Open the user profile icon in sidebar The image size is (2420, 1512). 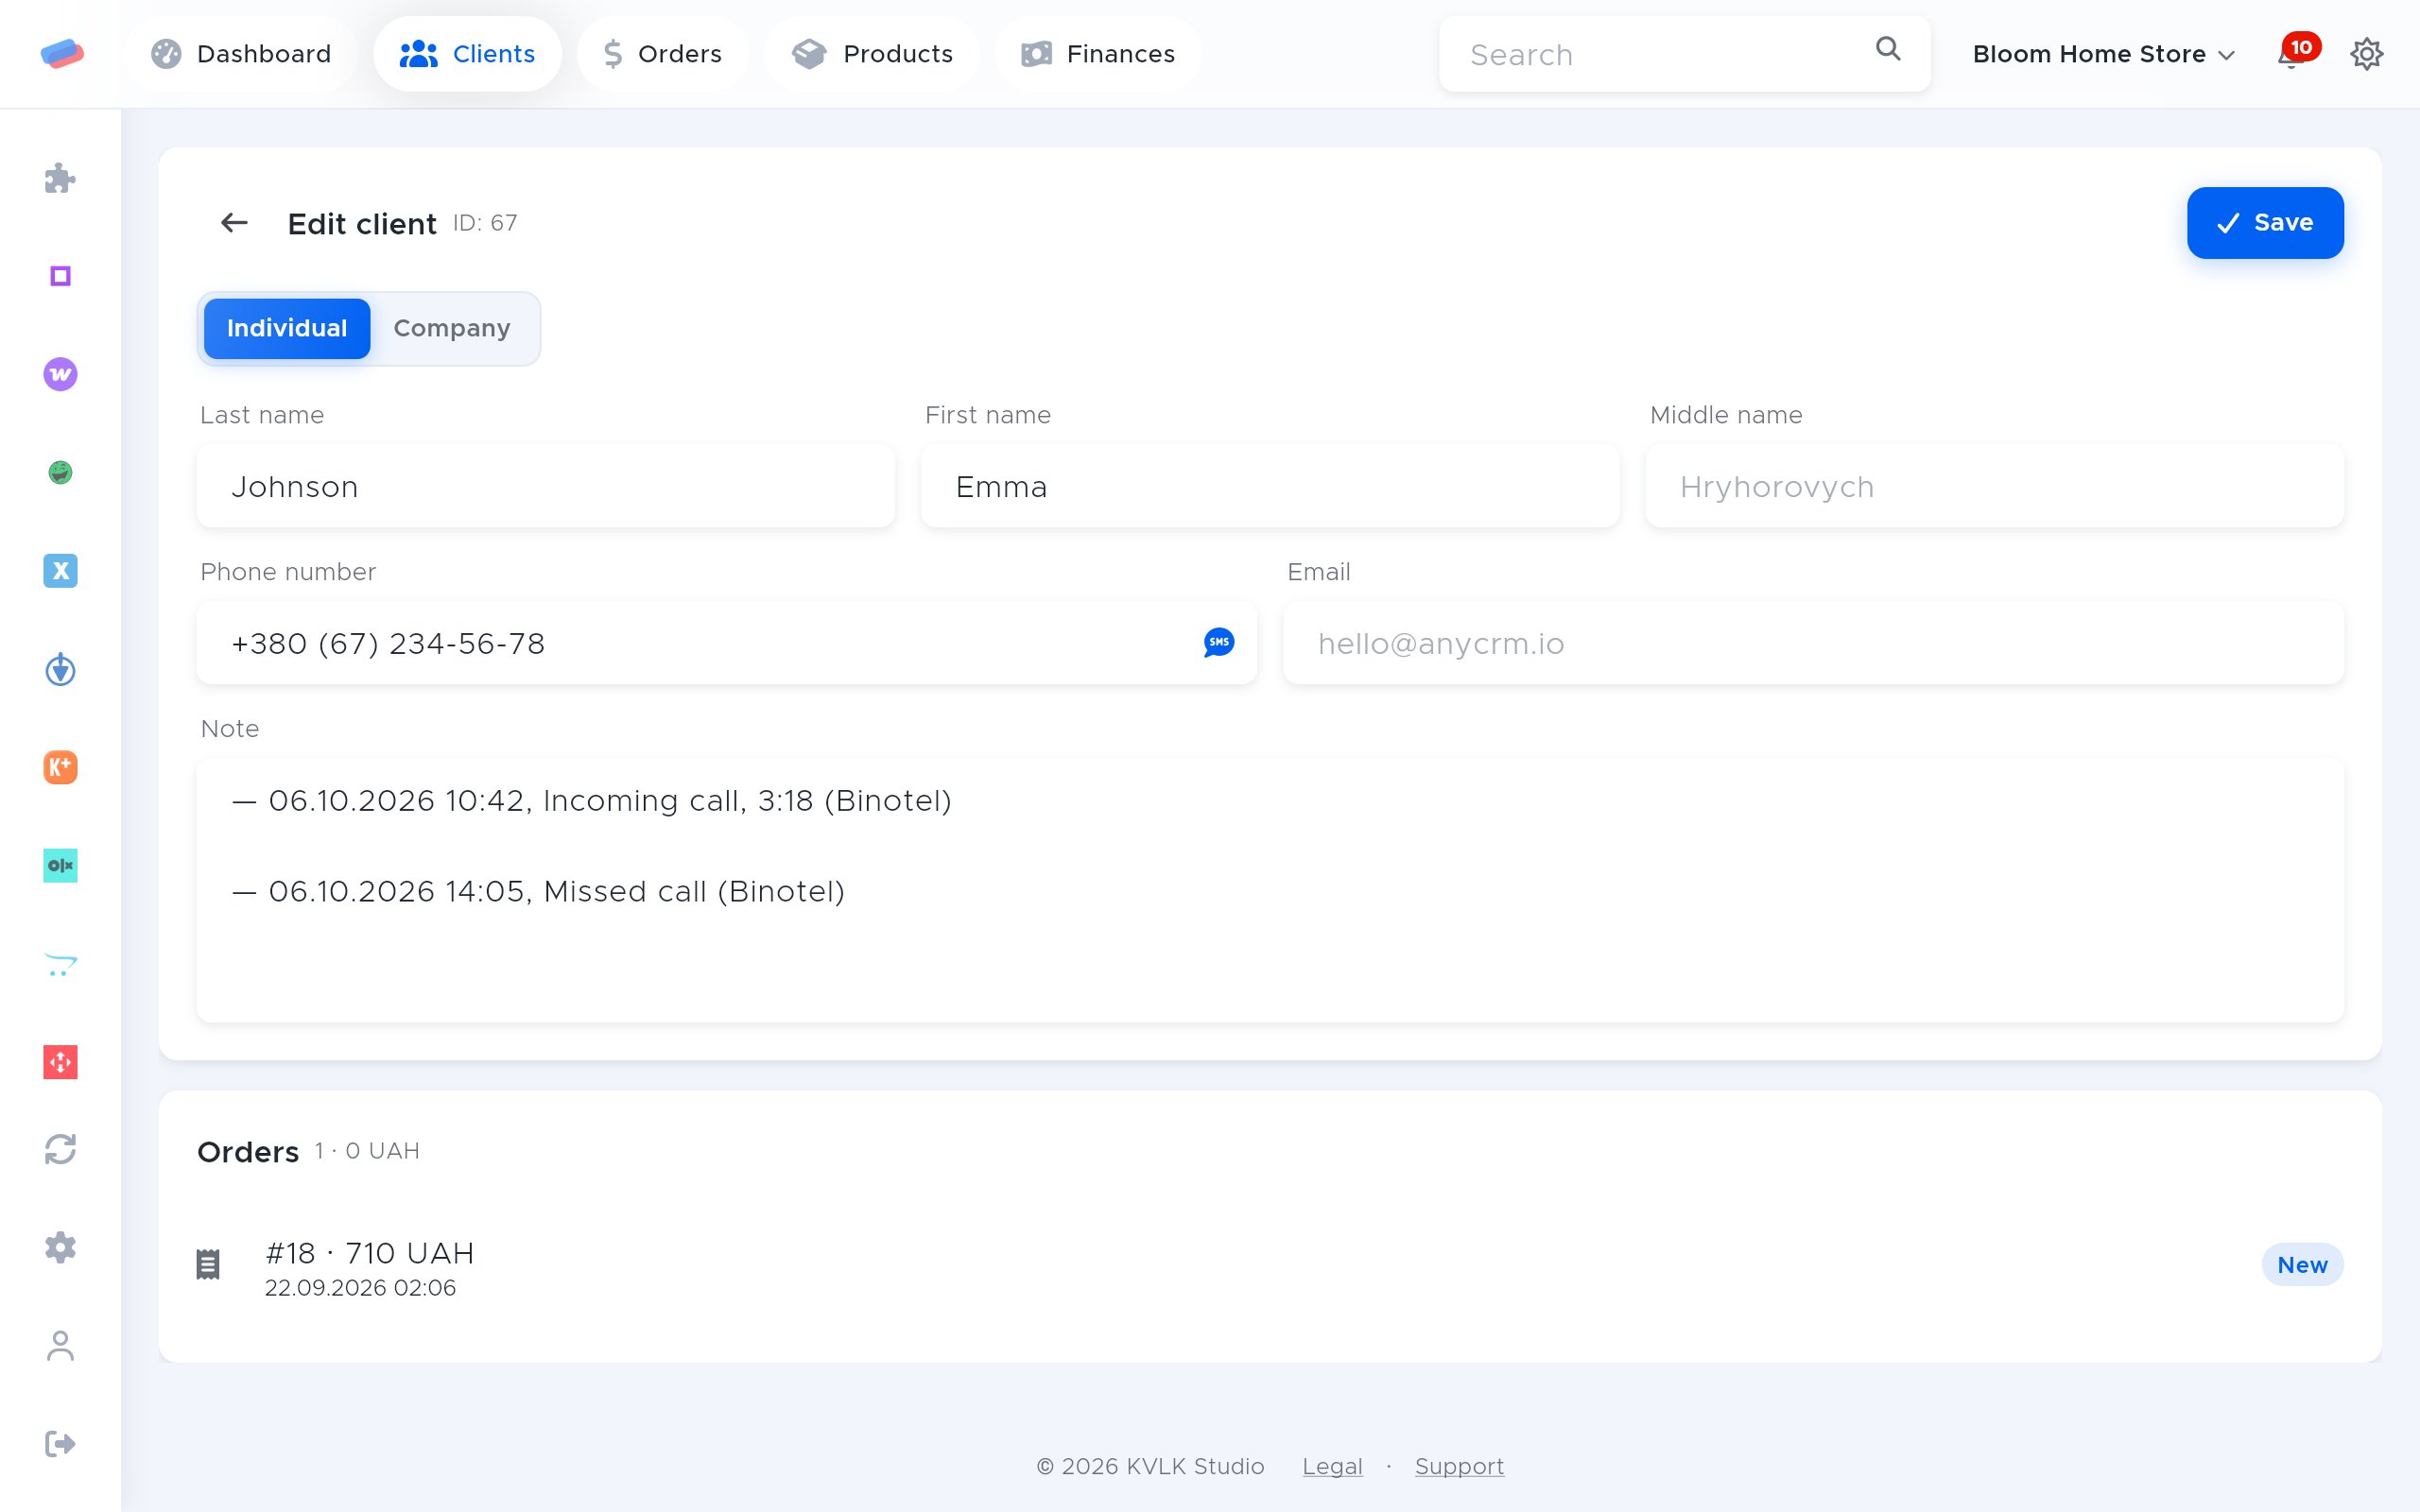(60, 1345)
